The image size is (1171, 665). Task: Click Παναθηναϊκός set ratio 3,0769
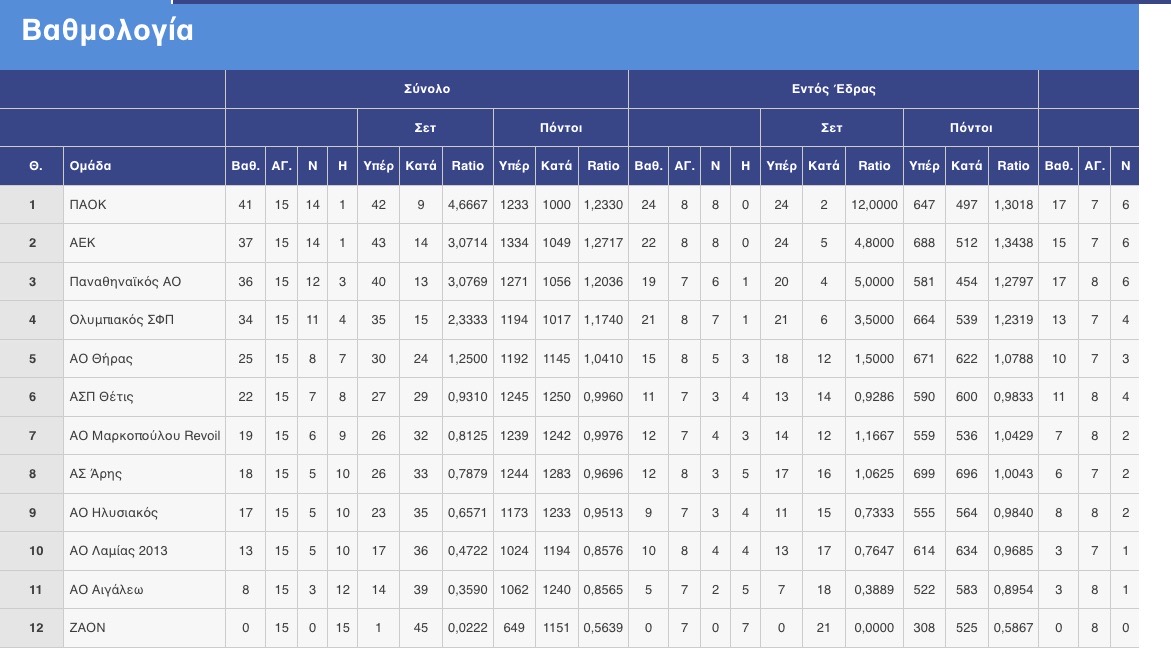[468, 282]
